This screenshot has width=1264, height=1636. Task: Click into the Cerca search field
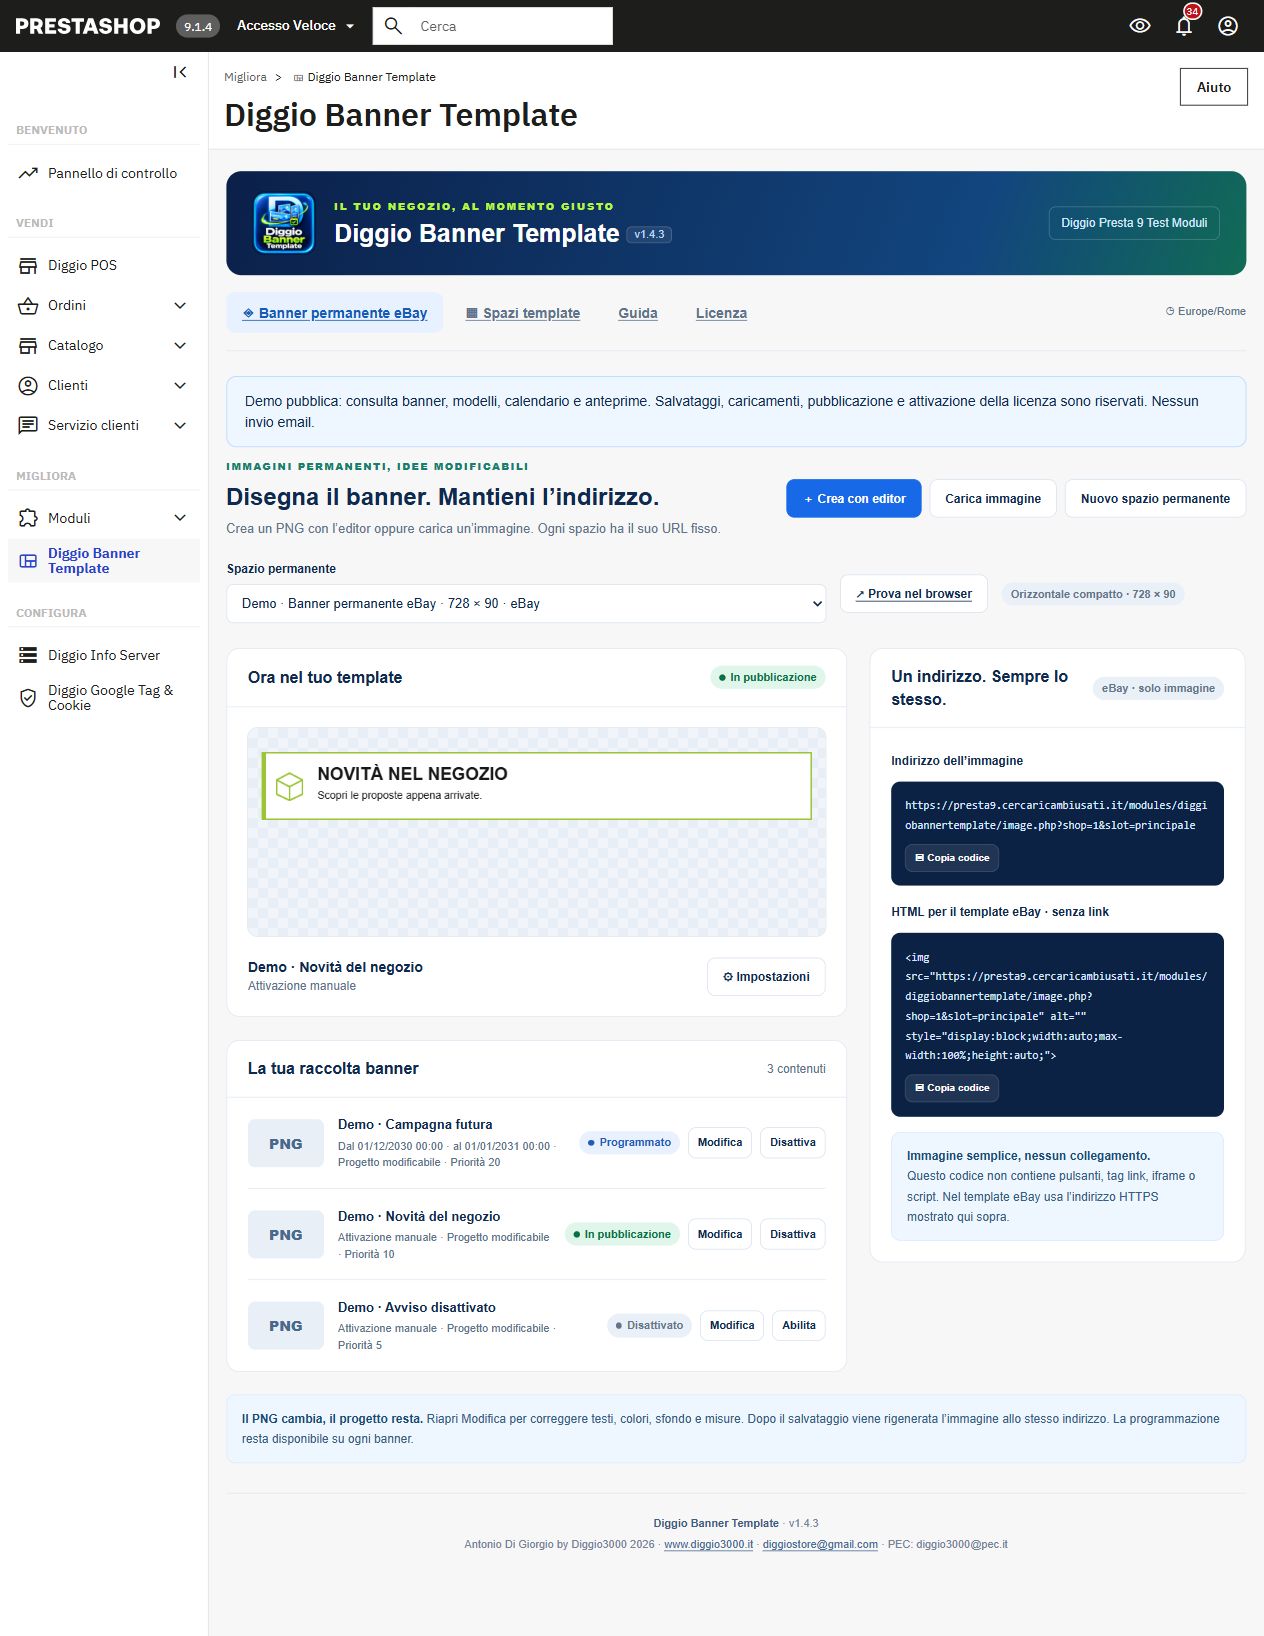pyautogui.click(x=493, y=26)
